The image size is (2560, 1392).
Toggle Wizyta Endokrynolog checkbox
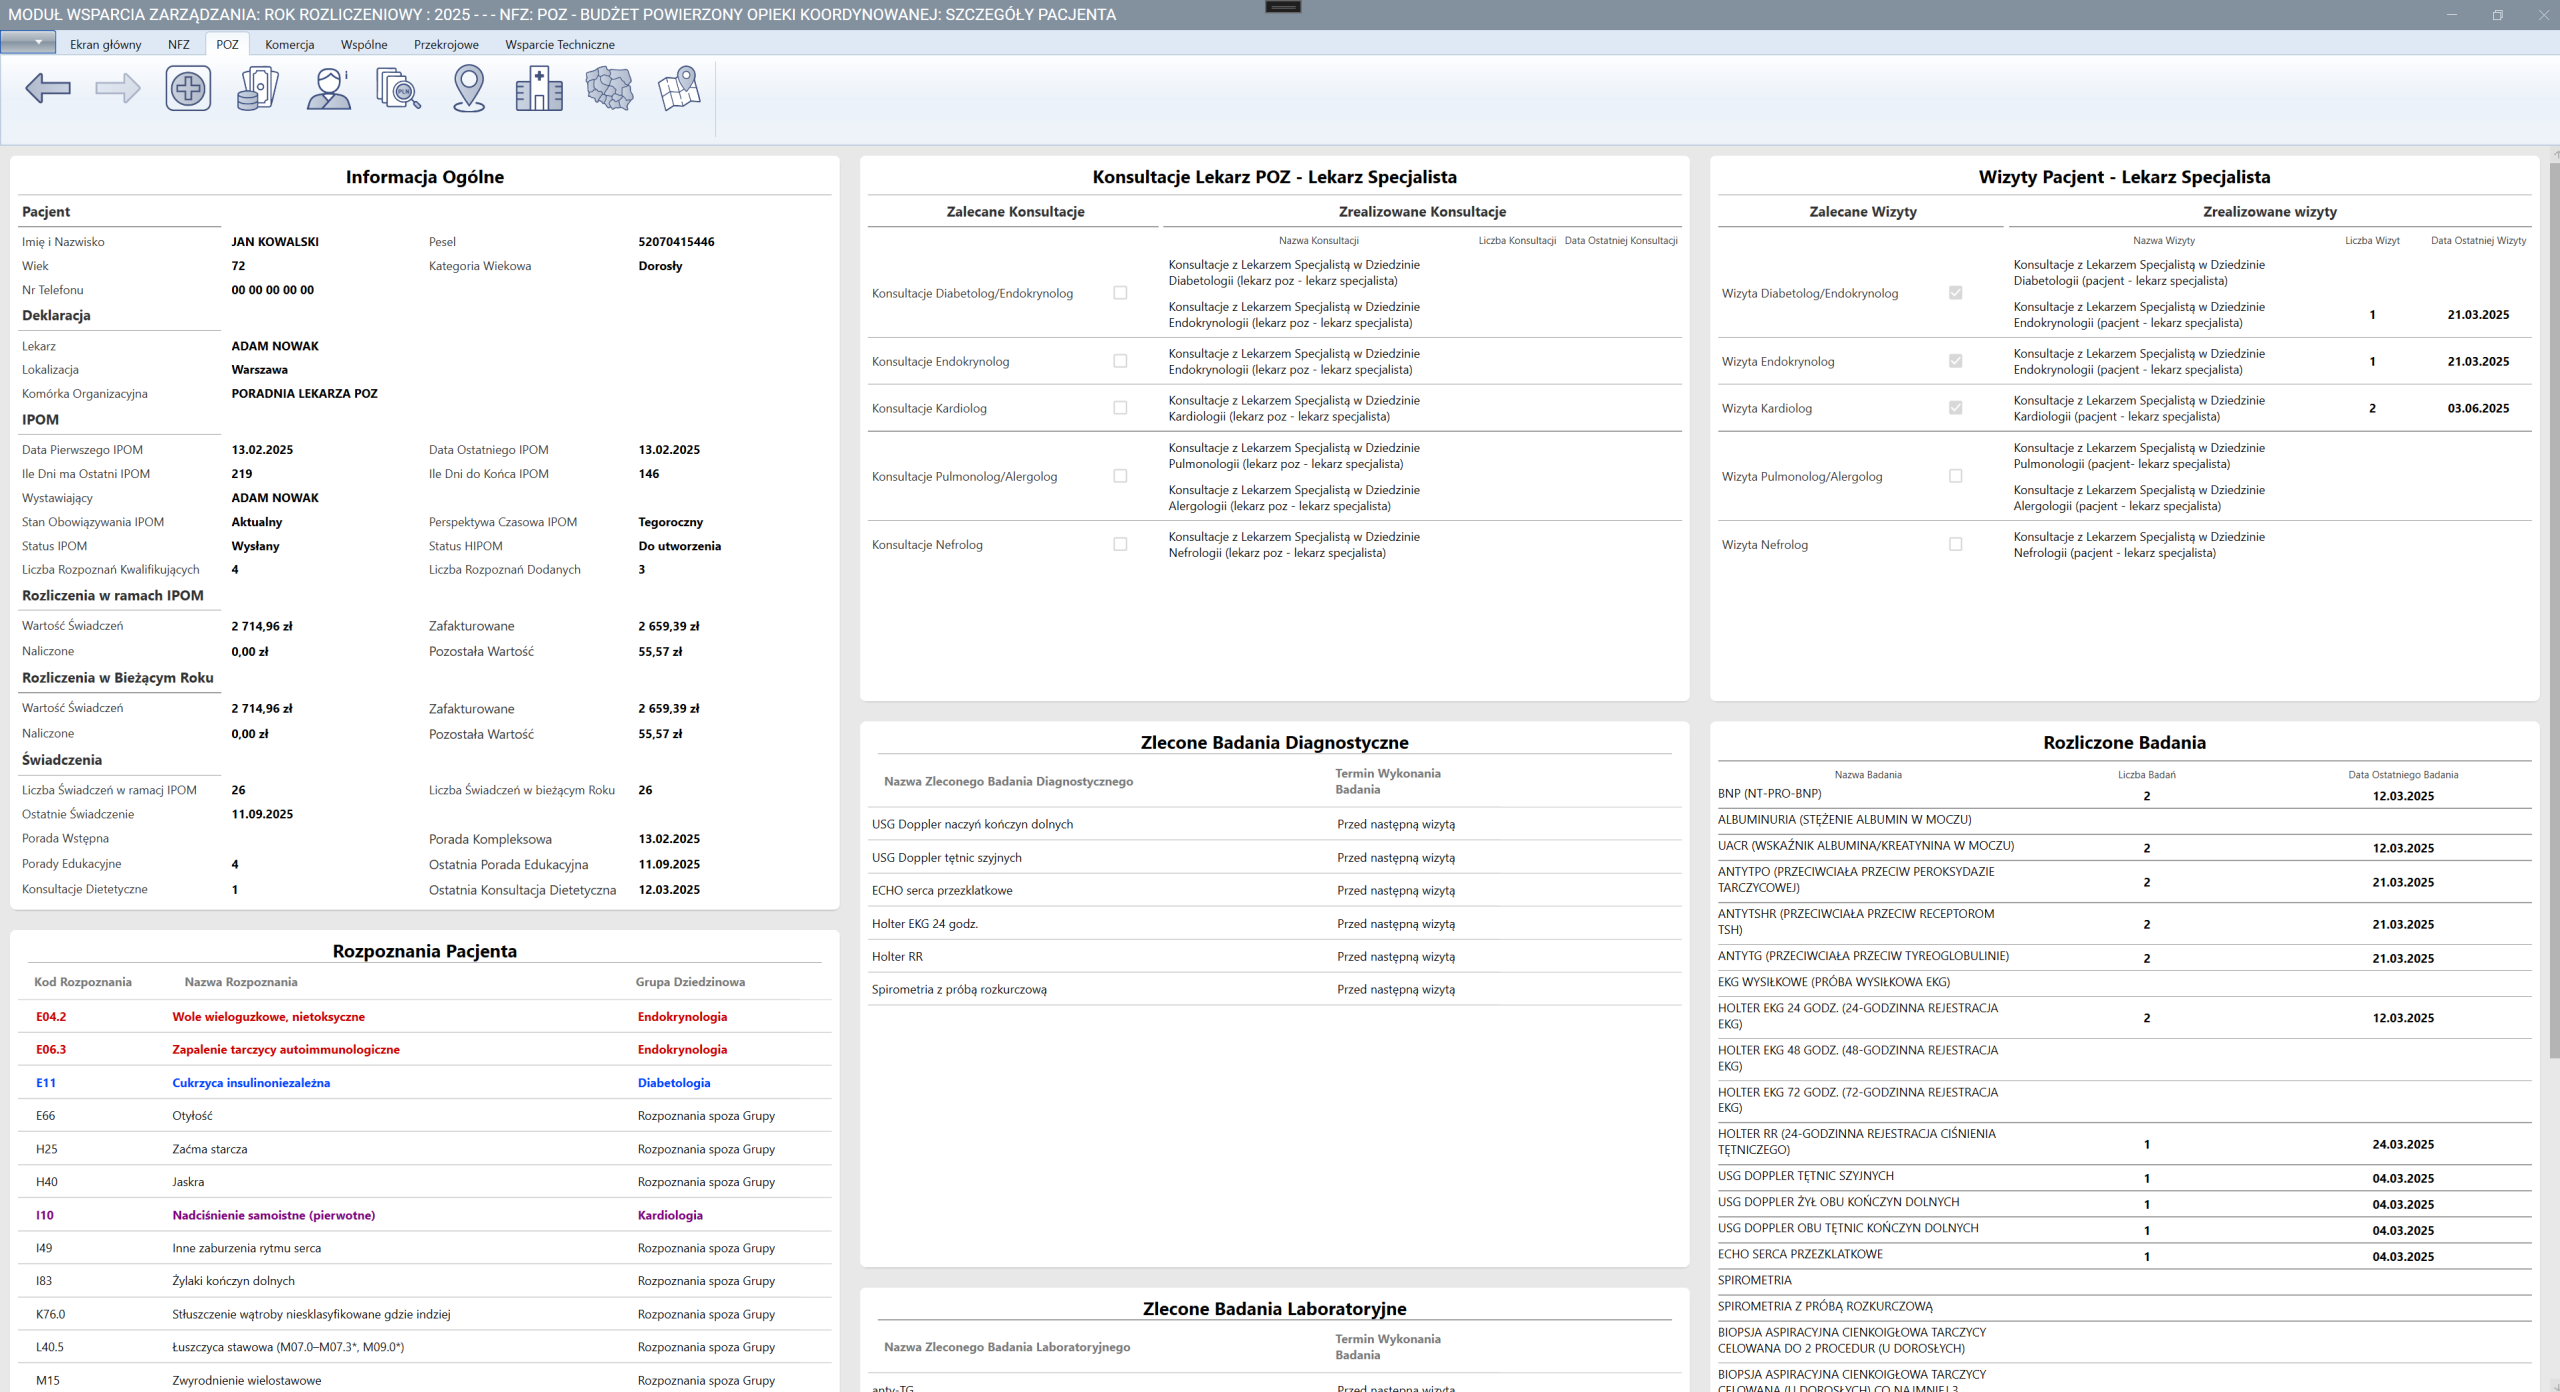1956,361
